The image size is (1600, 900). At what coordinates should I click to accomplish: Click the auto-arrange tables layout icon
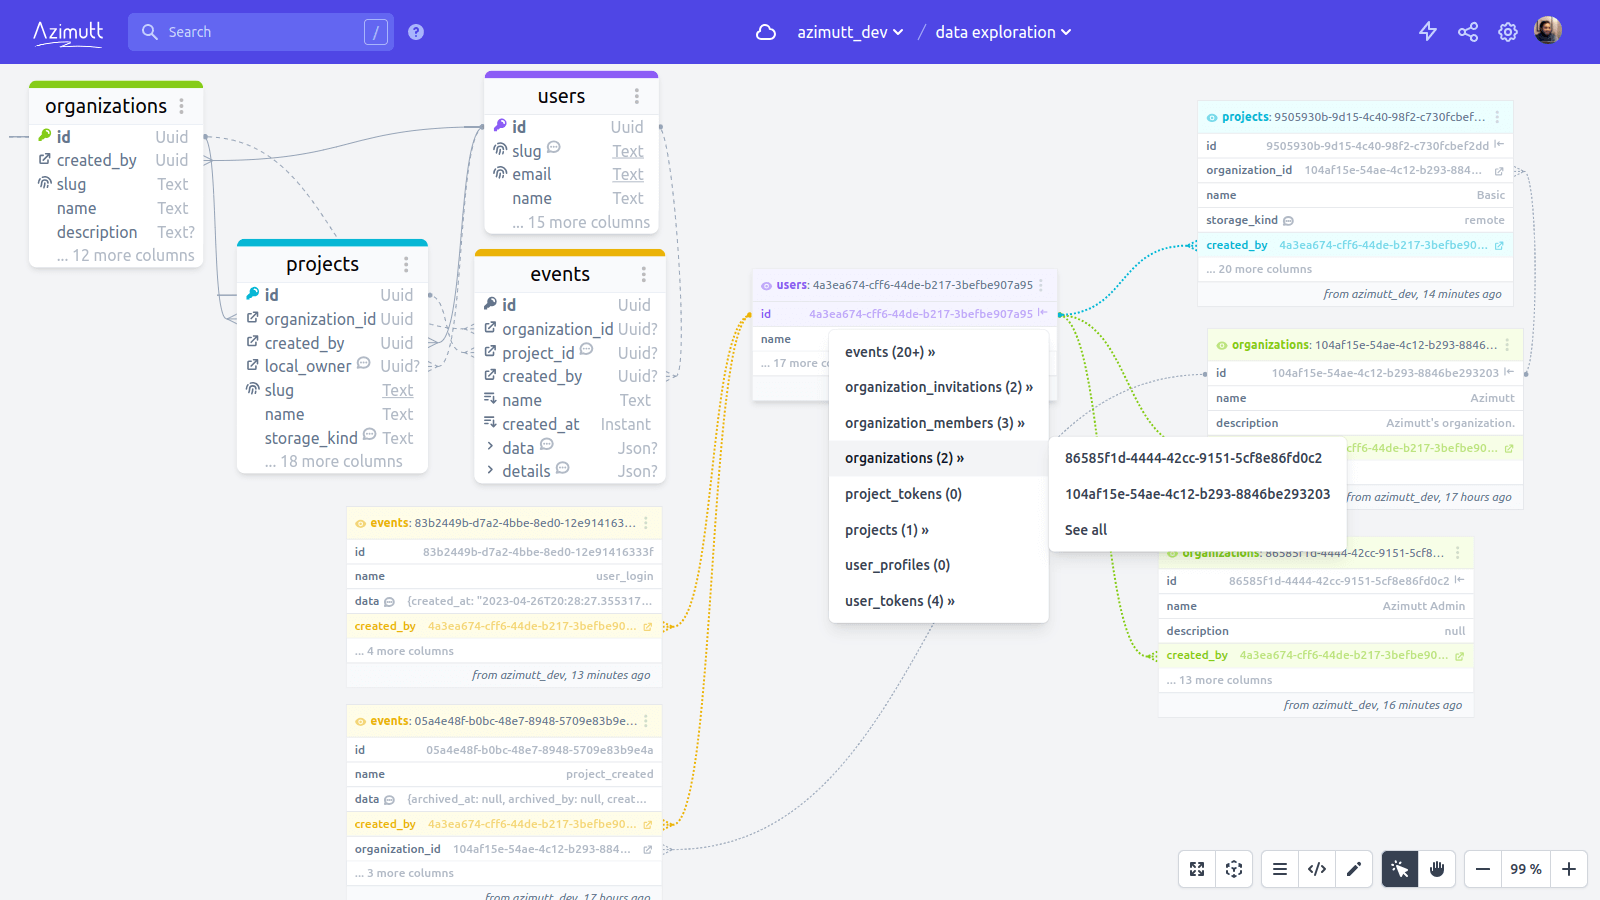point(1234,869)
